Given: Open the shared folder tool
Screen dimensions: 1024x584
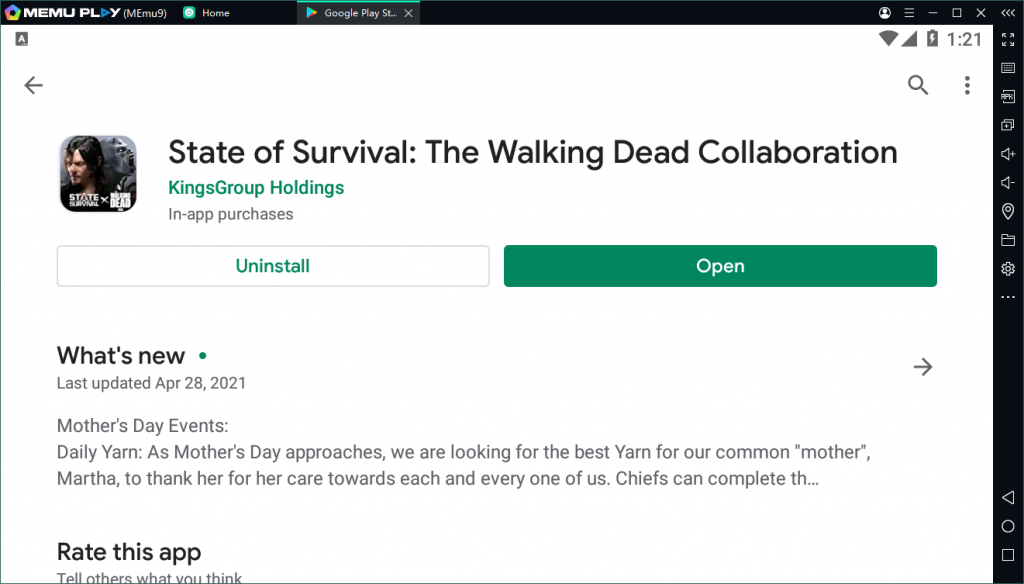Looking at the screenshot, I should pyautogui.click(x=1008, y=240).
